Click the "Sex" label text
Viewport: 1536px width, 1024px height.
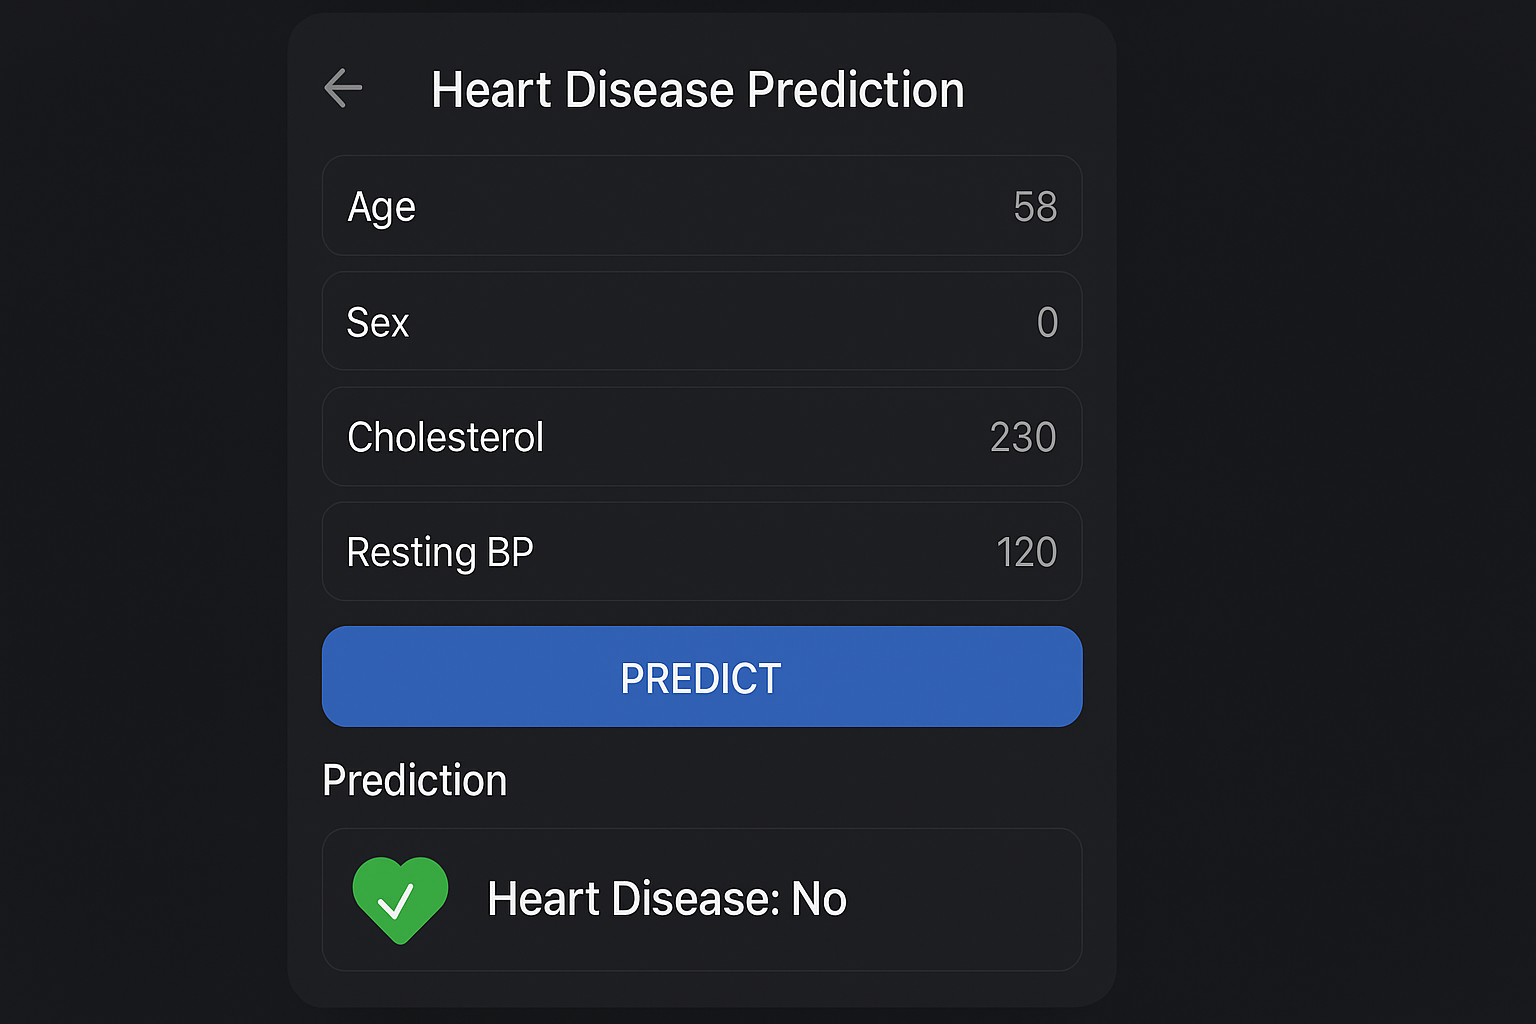coord(378,322)
